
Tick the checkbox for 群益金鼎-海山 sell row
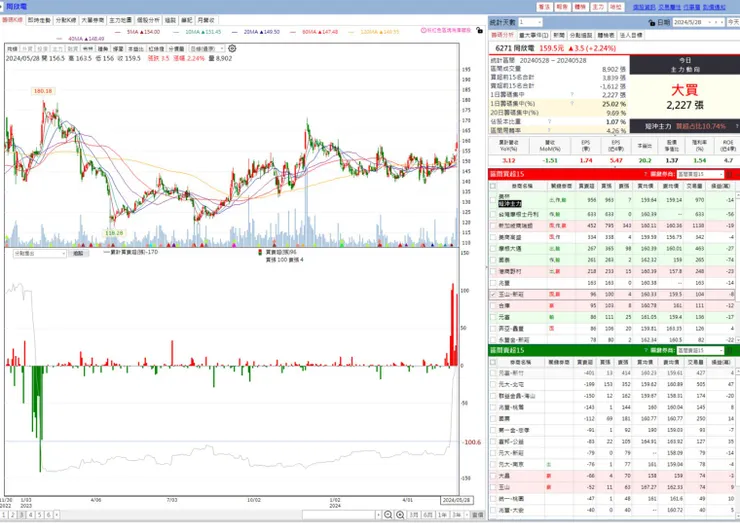click(x=493, y=396)
